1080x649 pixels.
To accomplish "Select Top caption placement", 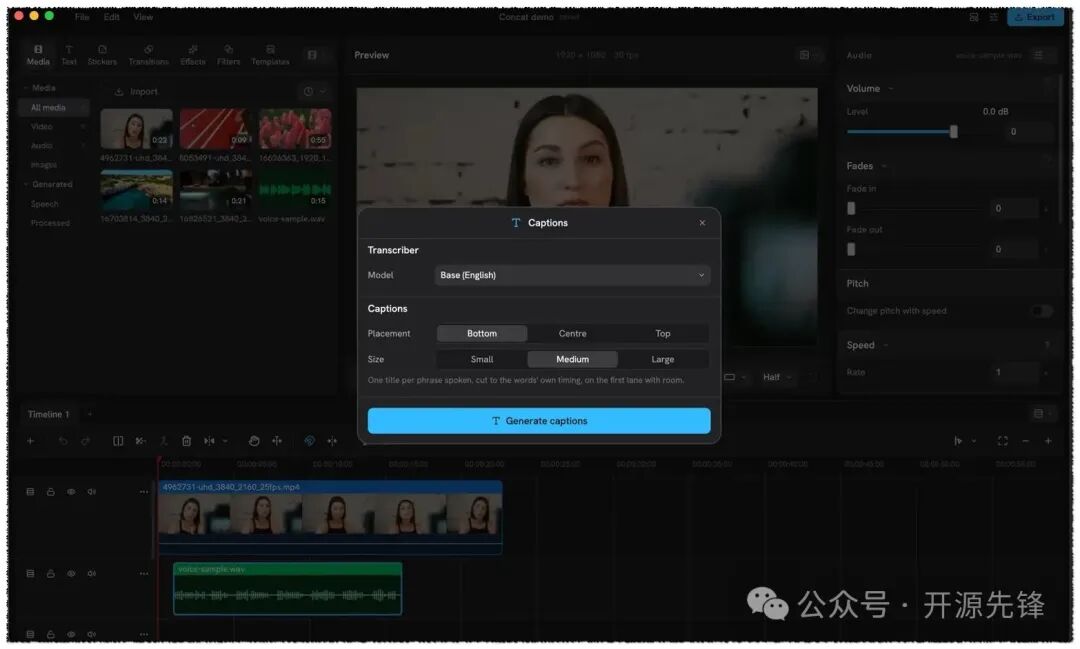I will click(x=663, y=333).
